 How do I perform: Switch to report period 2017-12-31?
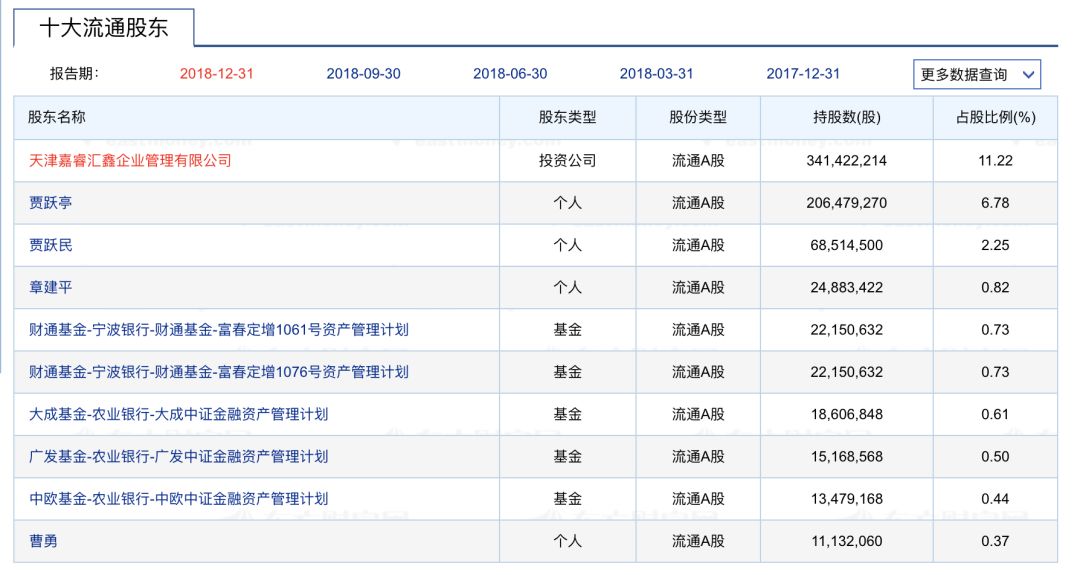coord(803,74)
